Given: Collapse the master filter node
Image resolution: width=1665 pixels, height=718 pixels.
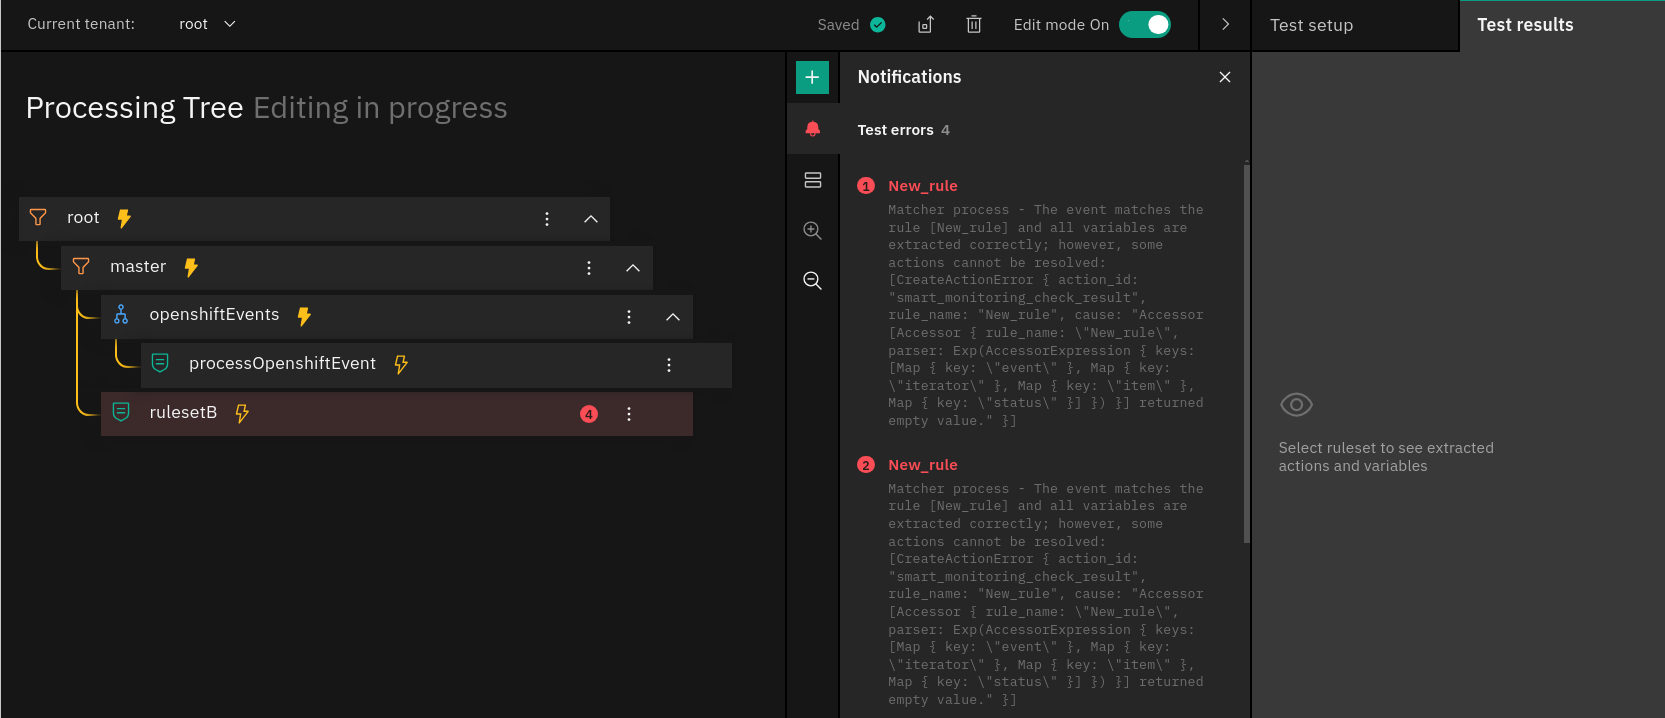Looking at the screenshot, I should [632, 268].
